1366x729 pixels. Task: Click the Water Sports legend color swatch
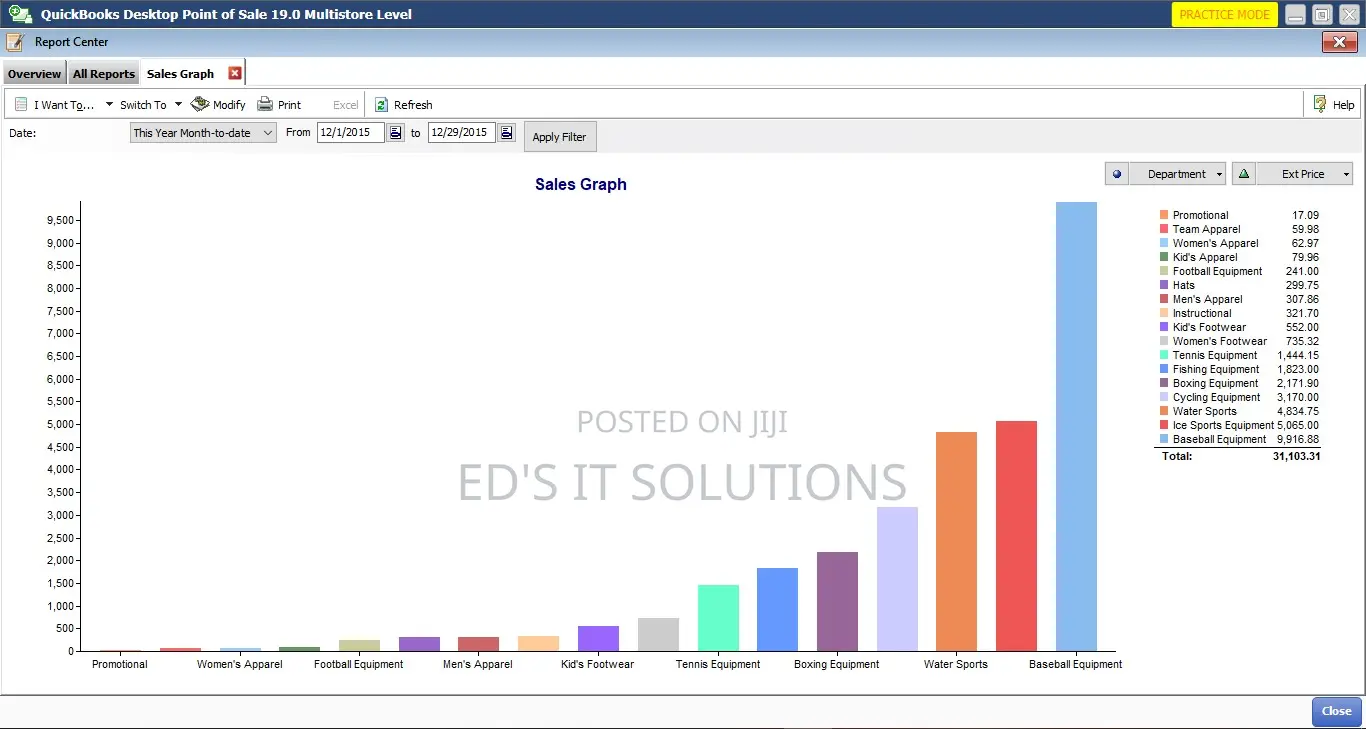pyautogui.click(x=1164, y=411)
